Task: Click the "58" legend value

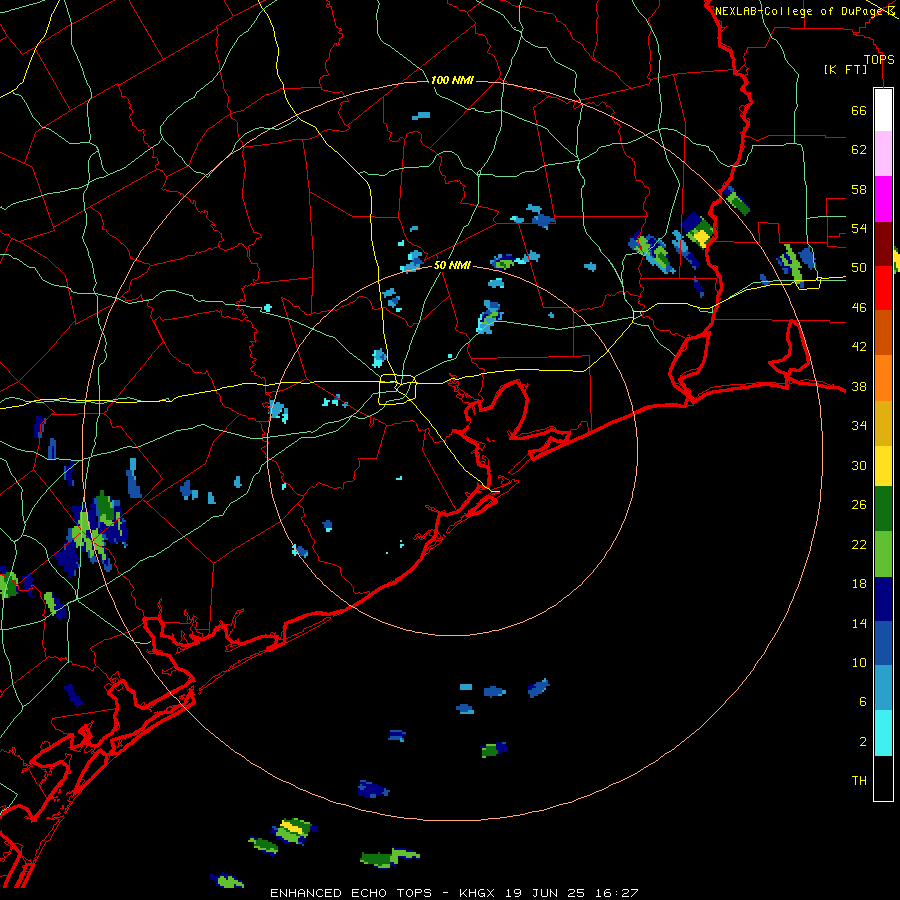Action: coord(859,189)
